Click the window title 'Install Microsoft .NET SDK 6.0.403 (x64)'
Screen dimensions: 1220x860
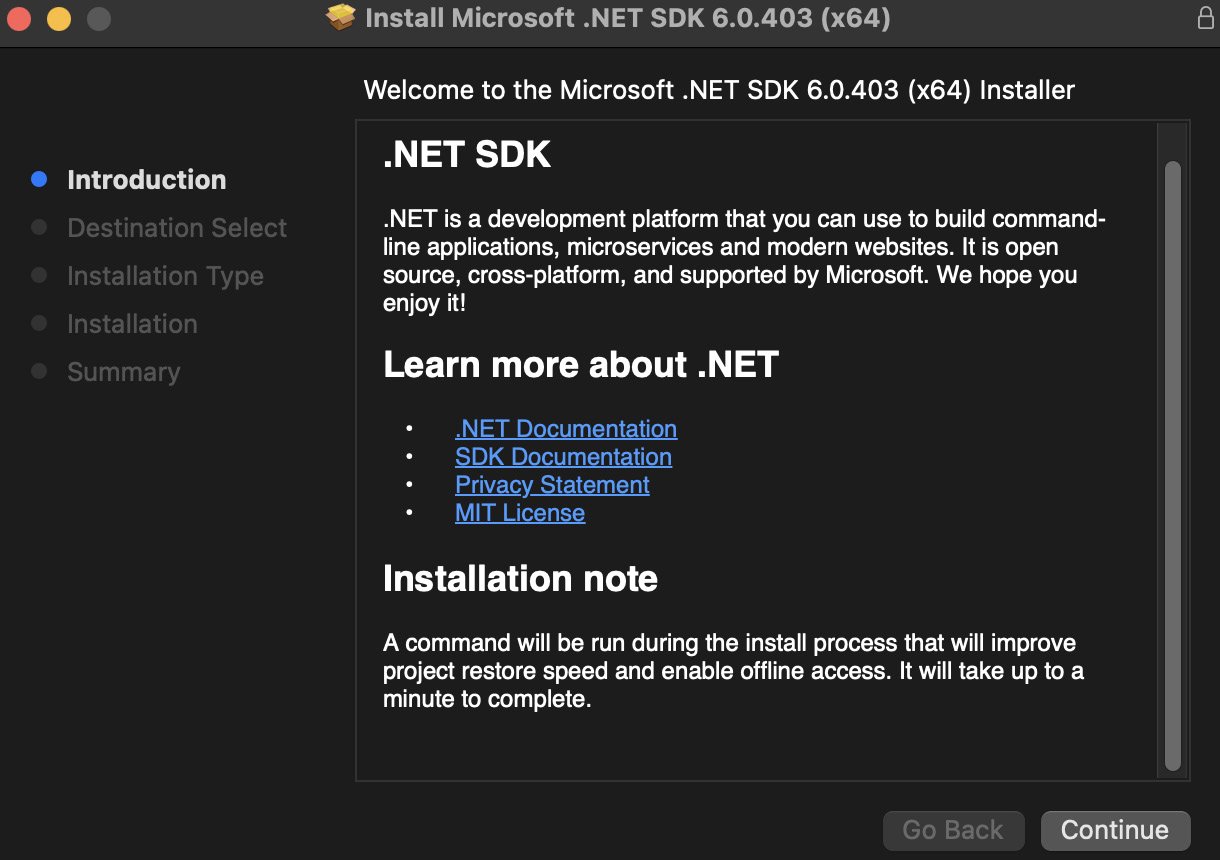click(628, 18)
